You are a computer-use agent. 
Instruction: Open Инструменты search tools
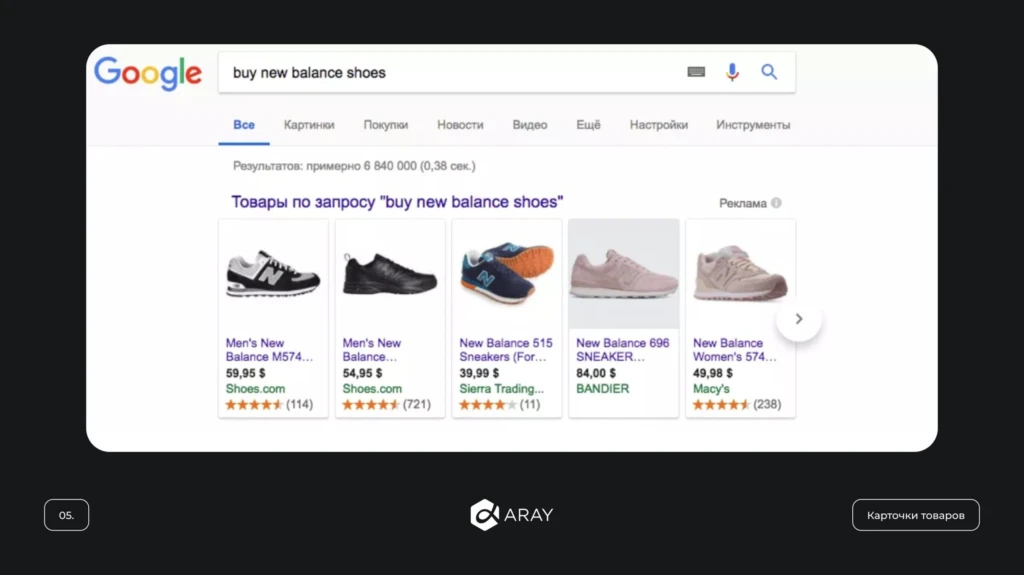[753, 125]
